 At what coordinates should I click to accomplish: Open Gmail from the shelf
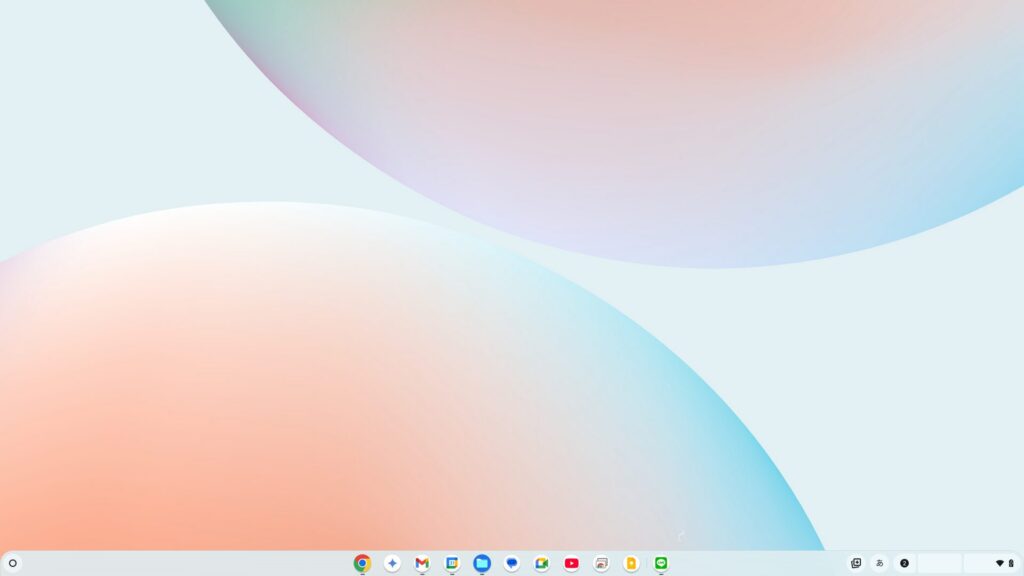point(422,563)
